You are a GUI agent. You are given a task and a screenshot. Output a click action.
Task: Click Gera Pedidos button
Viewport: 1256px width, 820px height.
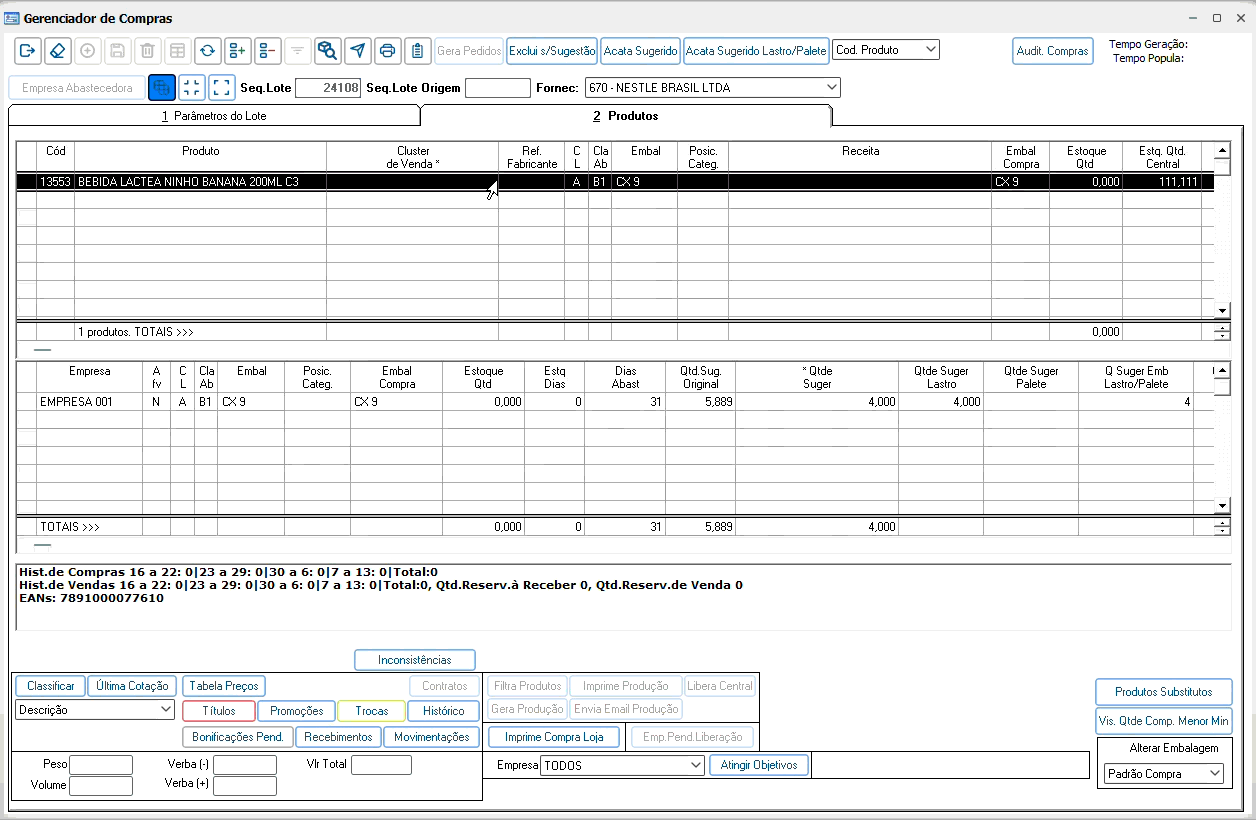click(x=469, y=50)
